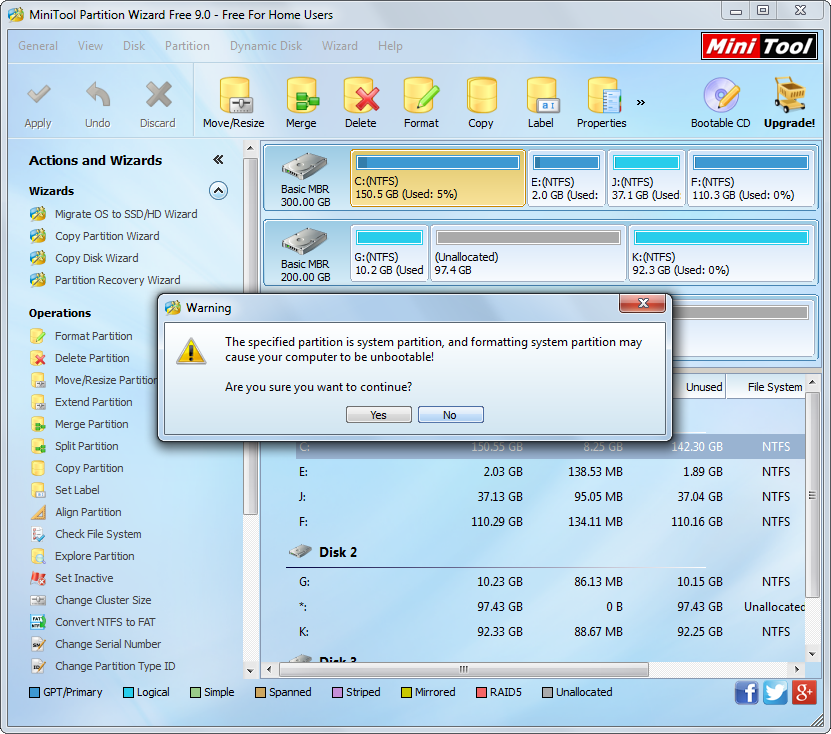Click the File System column header

766,387
